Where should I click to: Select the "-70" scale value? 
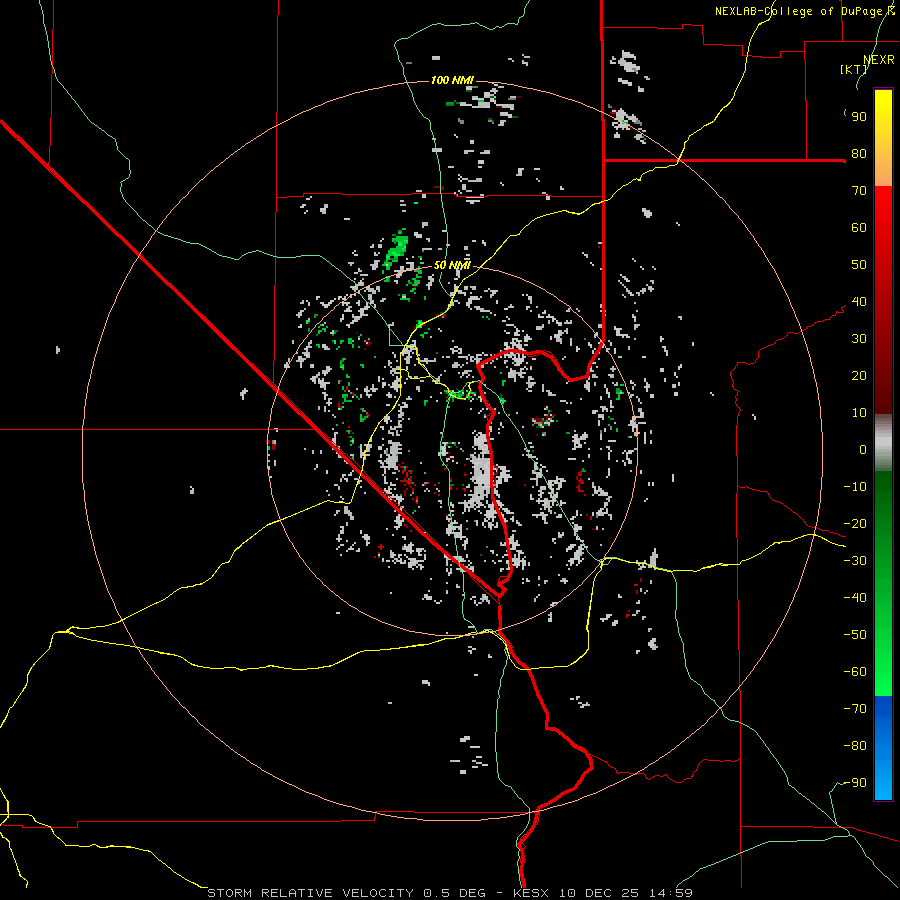coord(855,709)
